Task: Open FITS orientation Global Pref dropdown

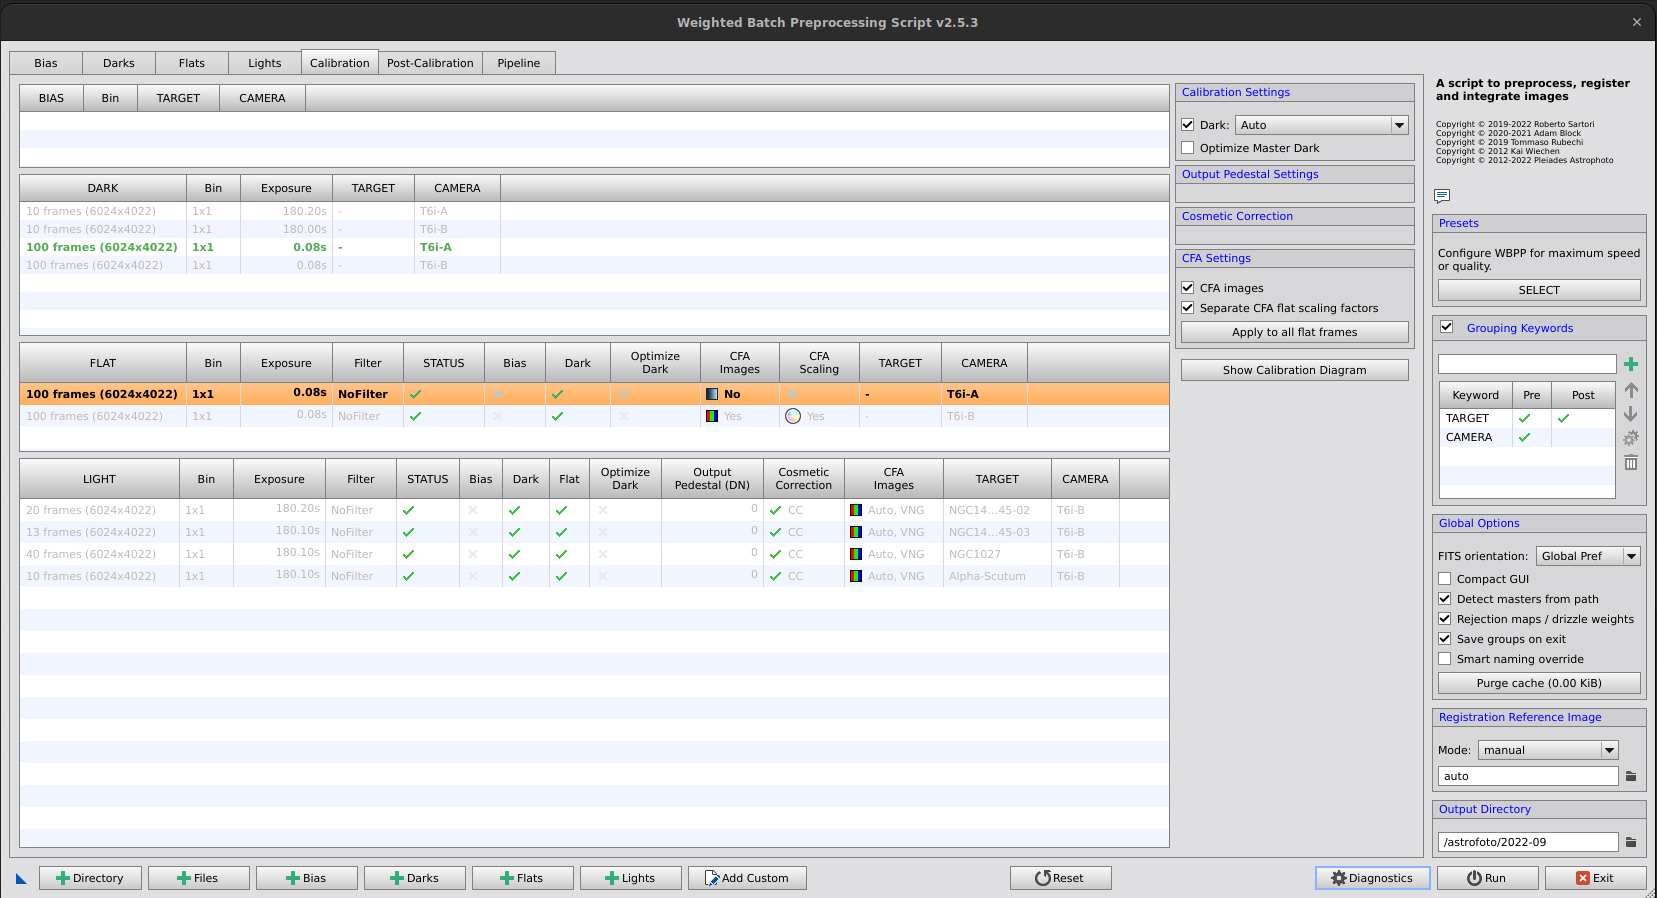Action: click(1588, 556)
